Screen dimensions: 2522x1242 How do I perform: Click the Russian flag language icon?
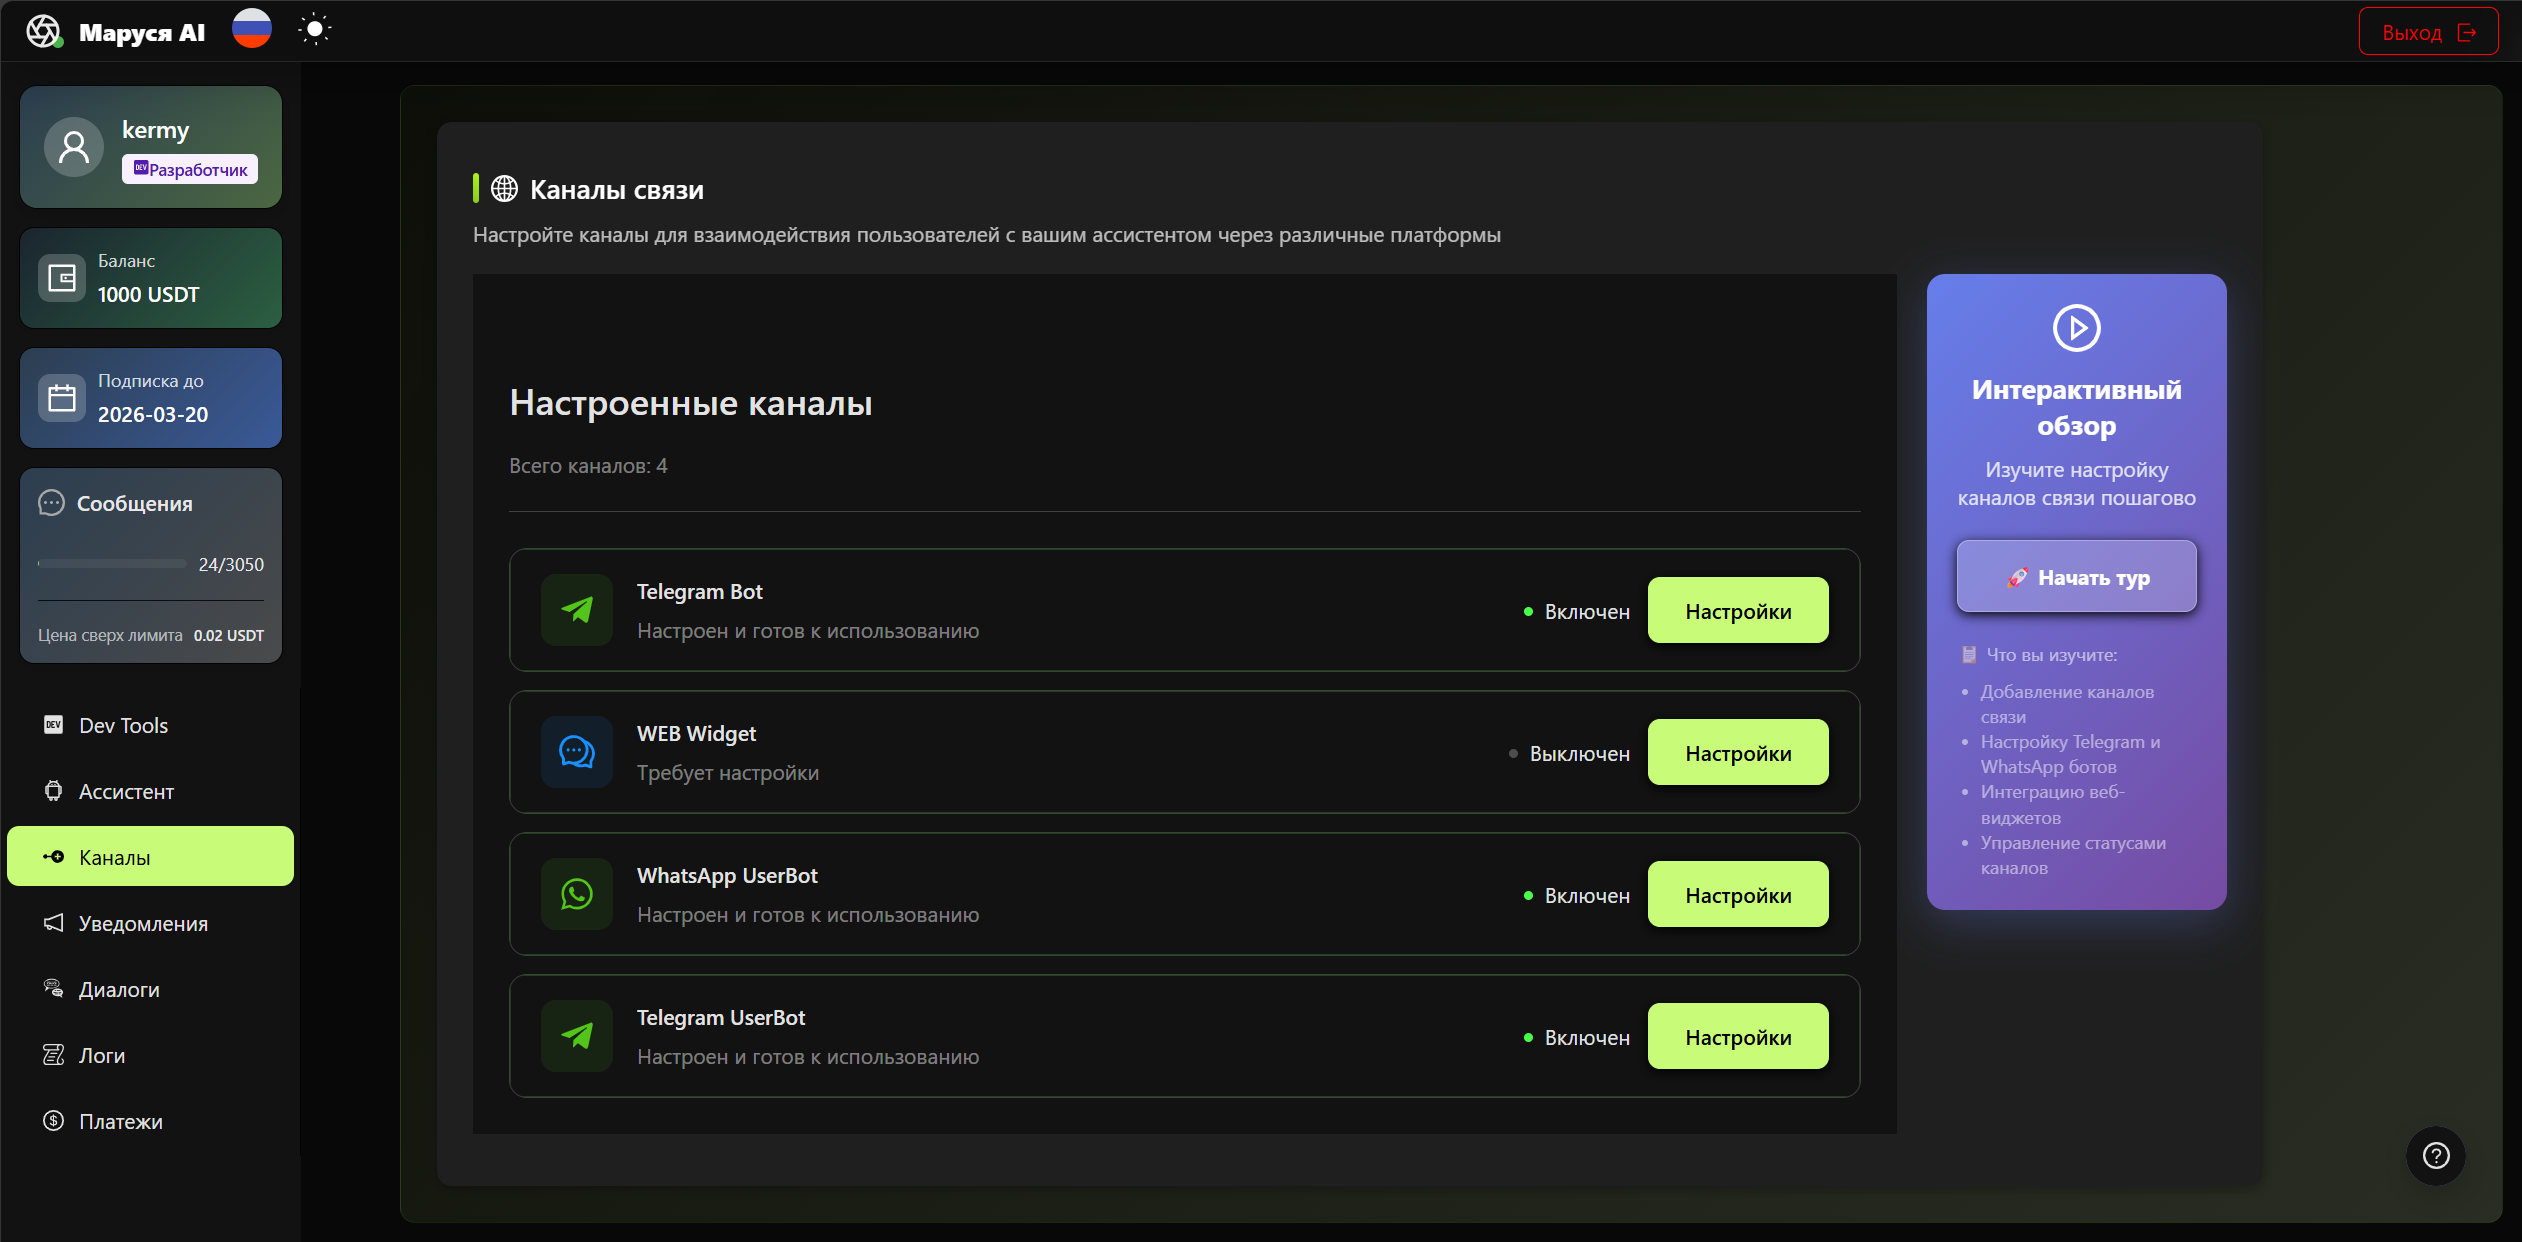point(252,29)
